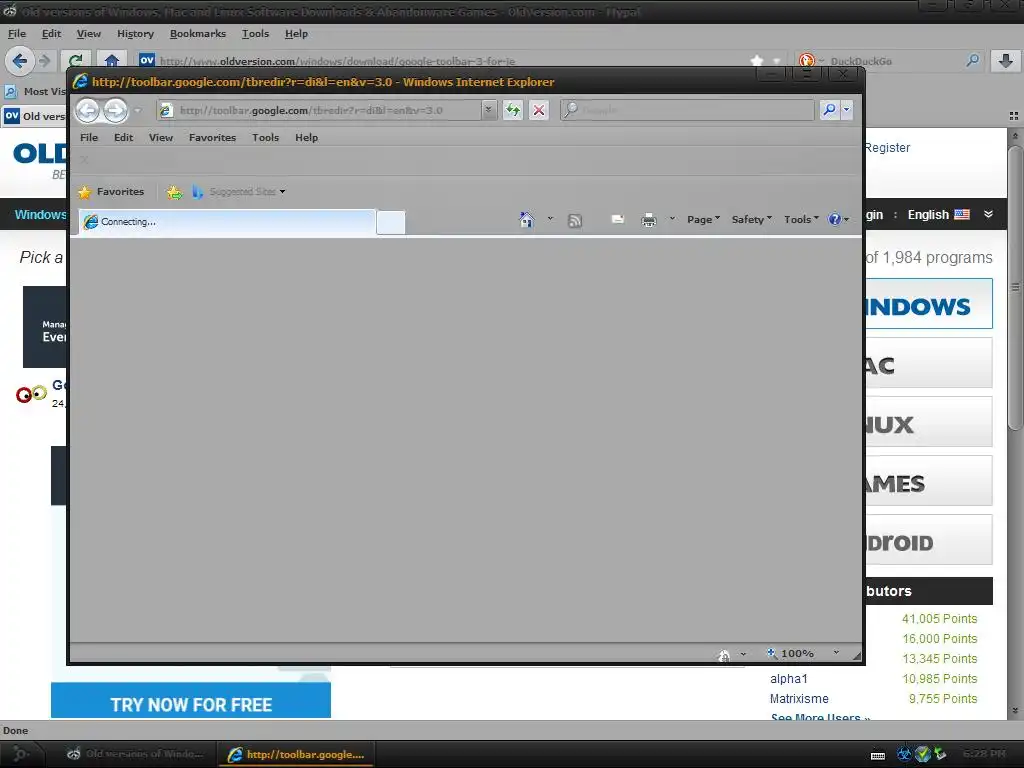
Task: Click the Reload icon in Firefox window
Action: [75, 61]
